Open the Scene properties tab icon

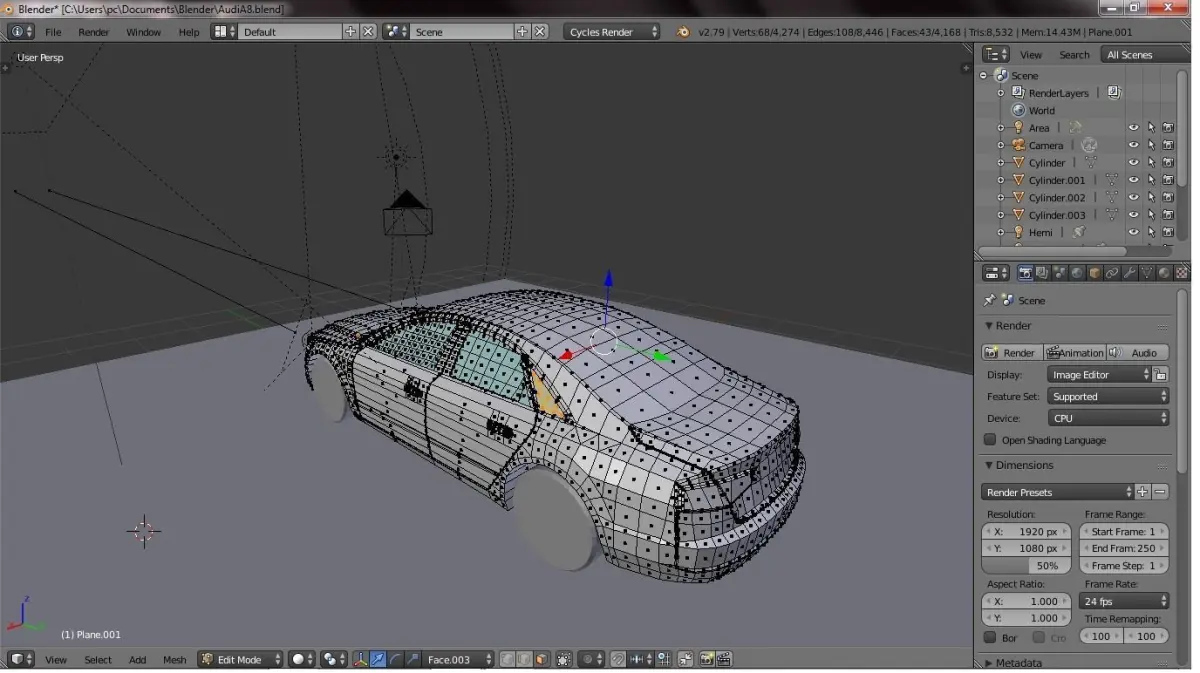pos(1059,273)
